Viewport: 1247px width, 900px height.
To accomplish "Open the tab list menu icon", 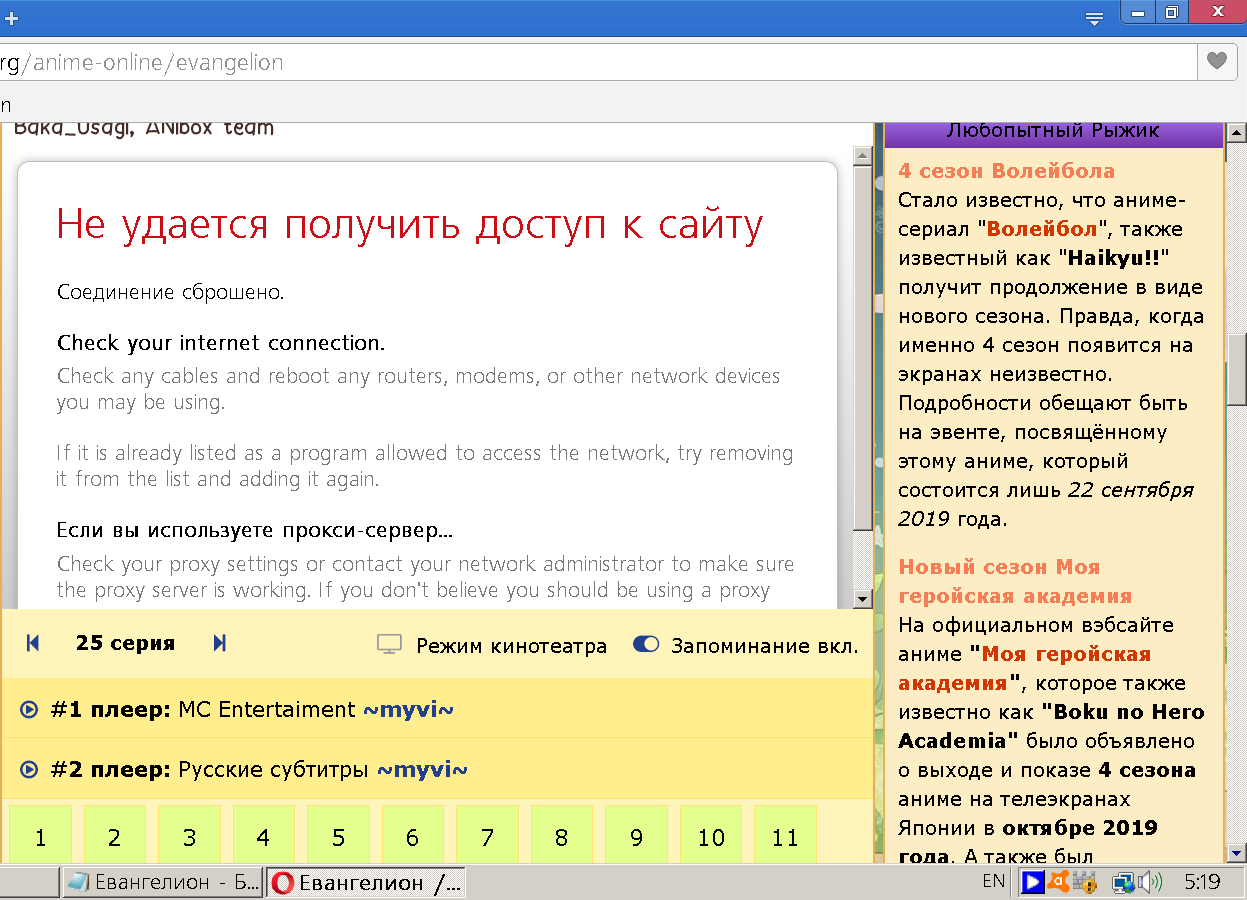I will click(x=1095, y=18).
